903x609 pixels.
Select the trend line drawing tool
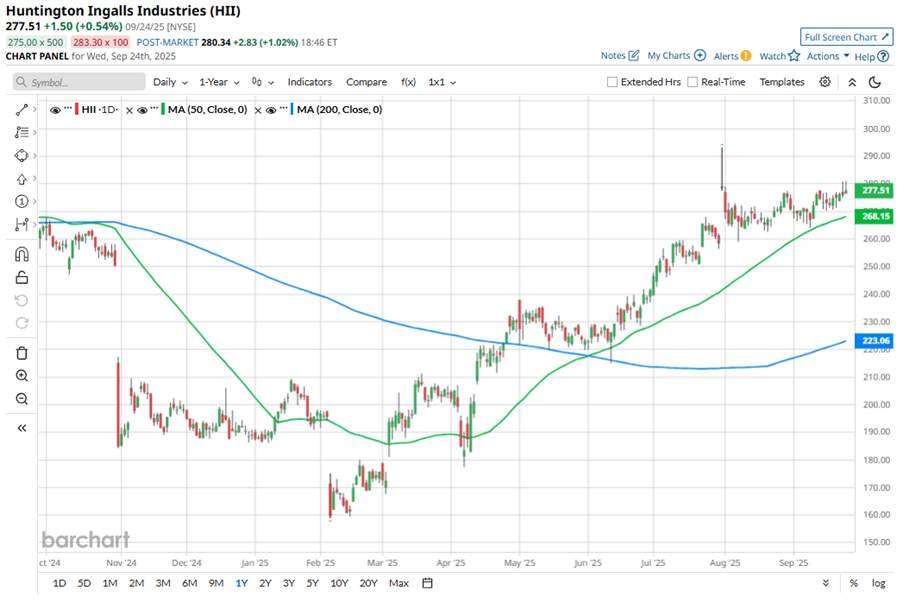coord(22,109)
